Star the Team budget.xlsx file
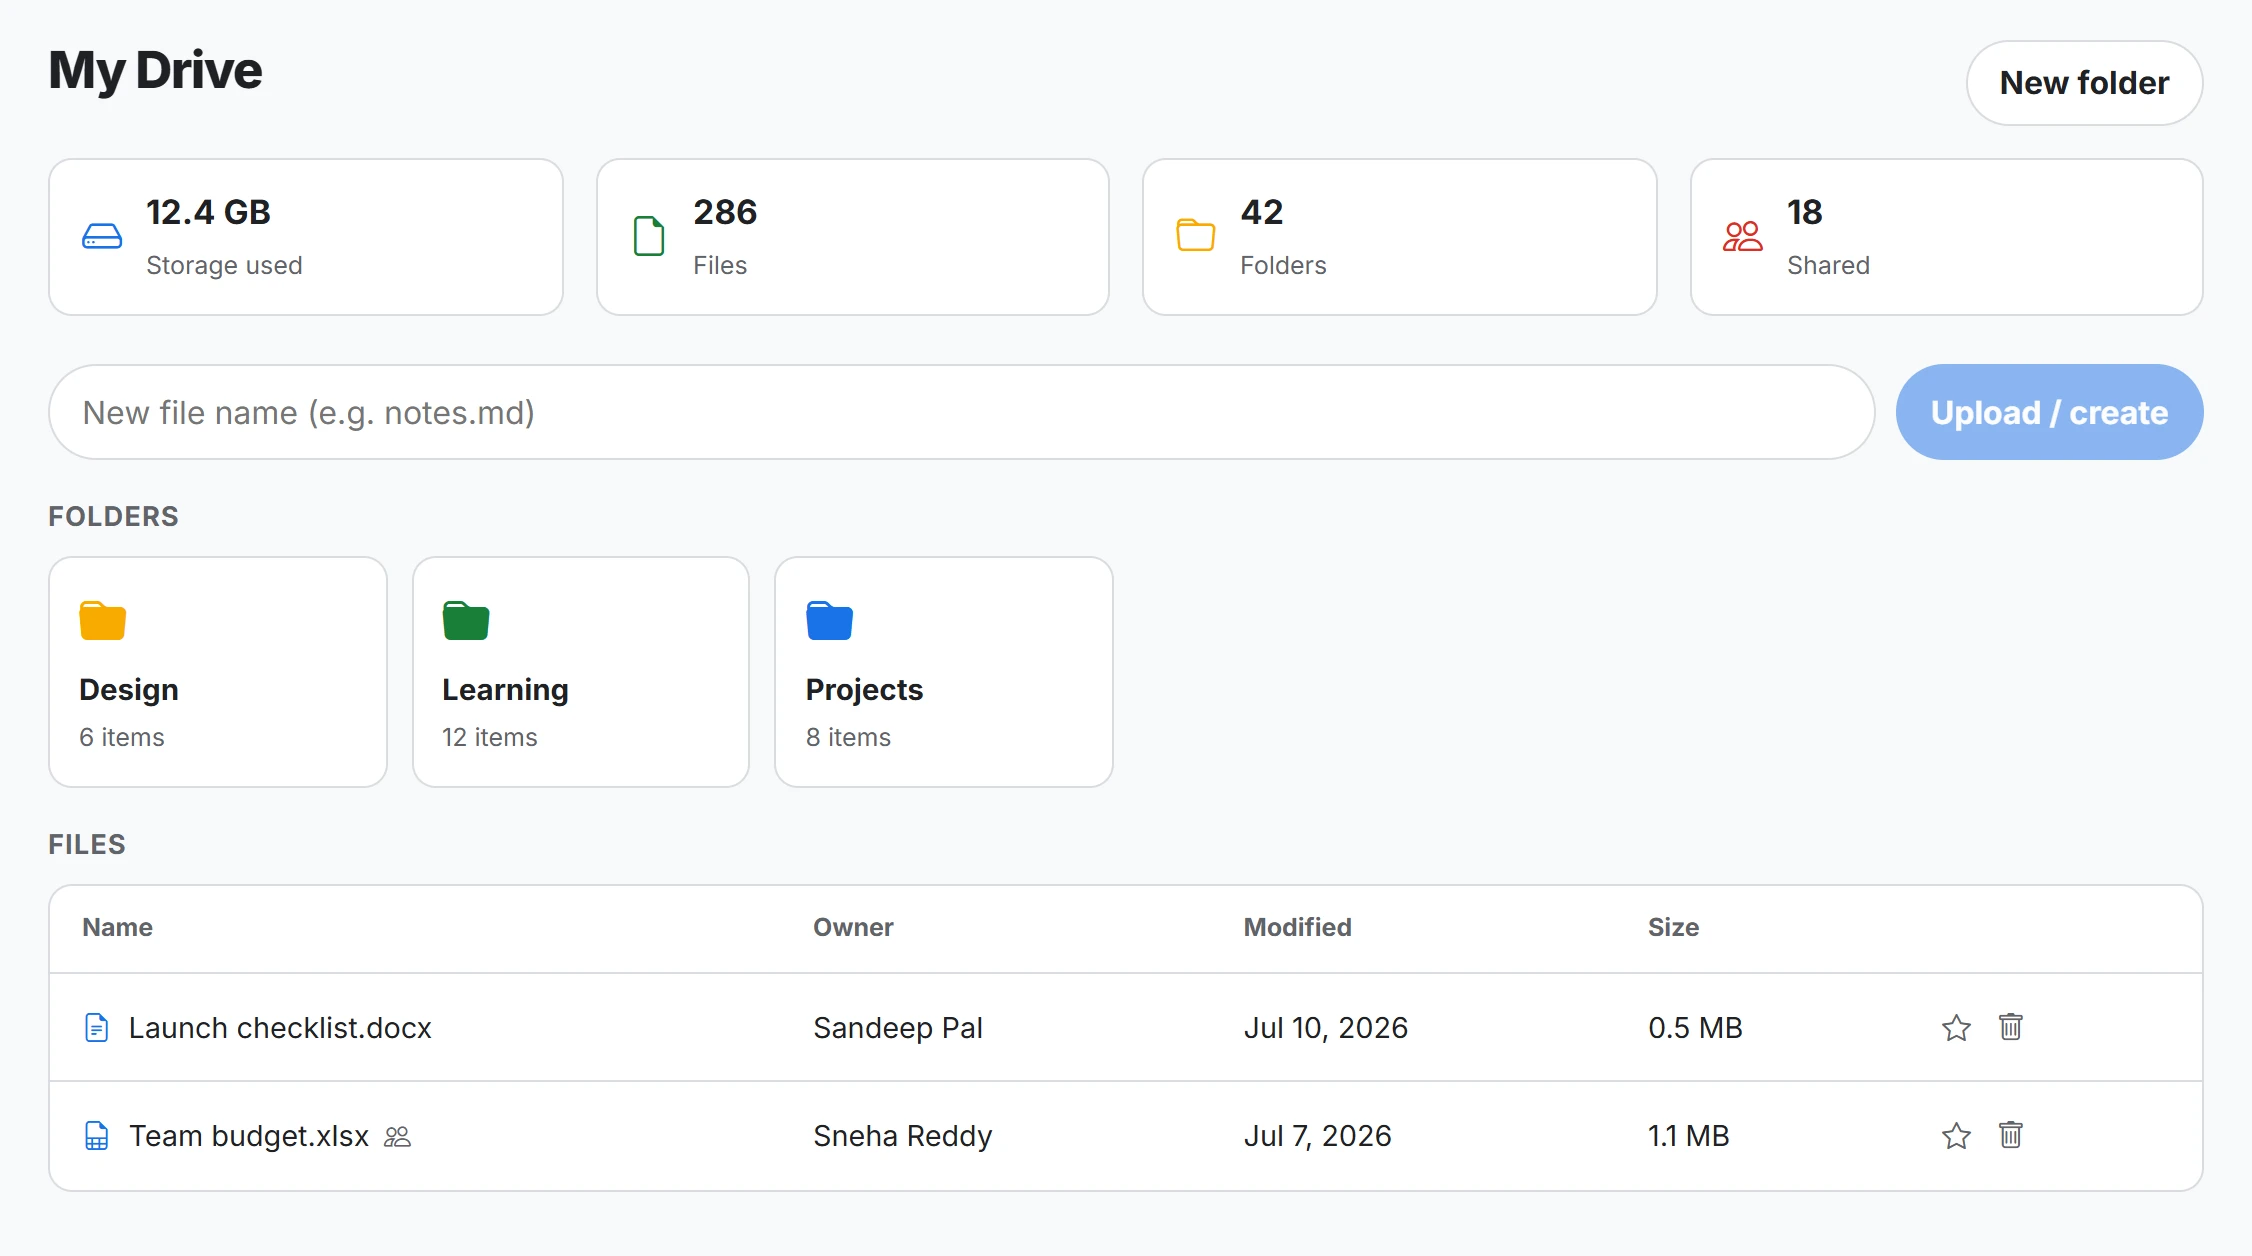The image size is (2252, 1256). click(x=1956, y=1135)
